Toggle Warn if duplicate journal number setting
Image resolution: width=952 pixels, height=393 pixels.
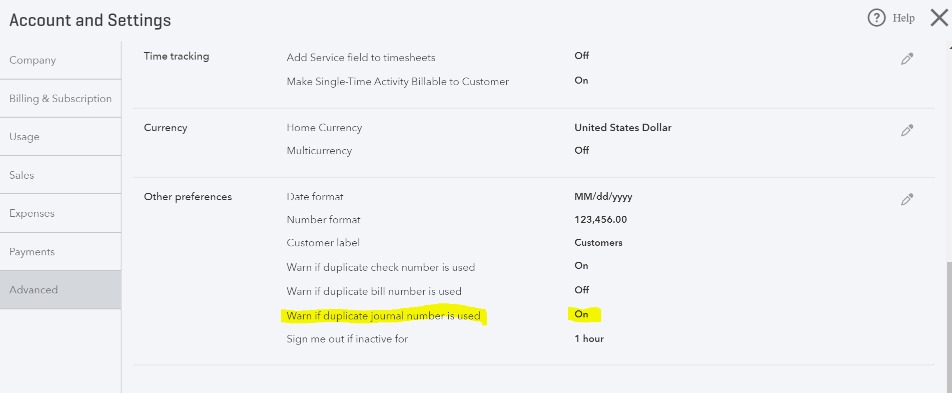[x=581, y=314]
